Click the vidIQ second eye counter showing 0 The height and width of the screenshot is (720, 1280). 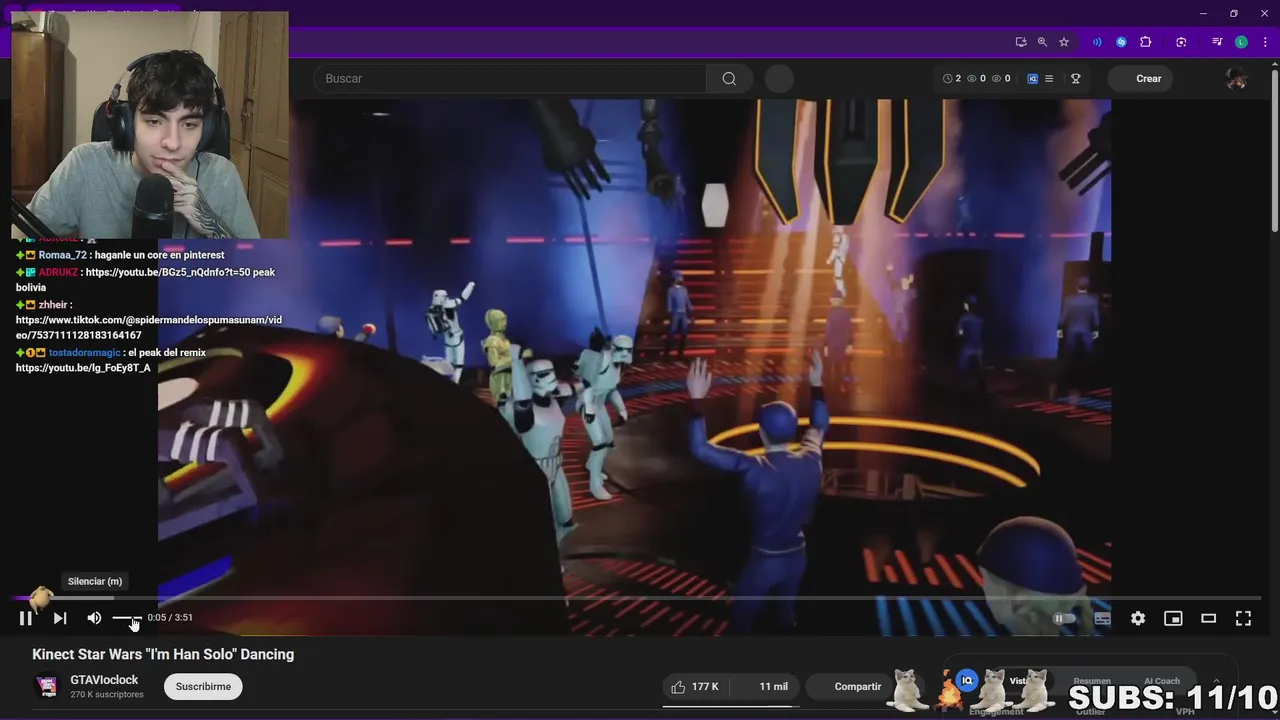(1001, 79)
